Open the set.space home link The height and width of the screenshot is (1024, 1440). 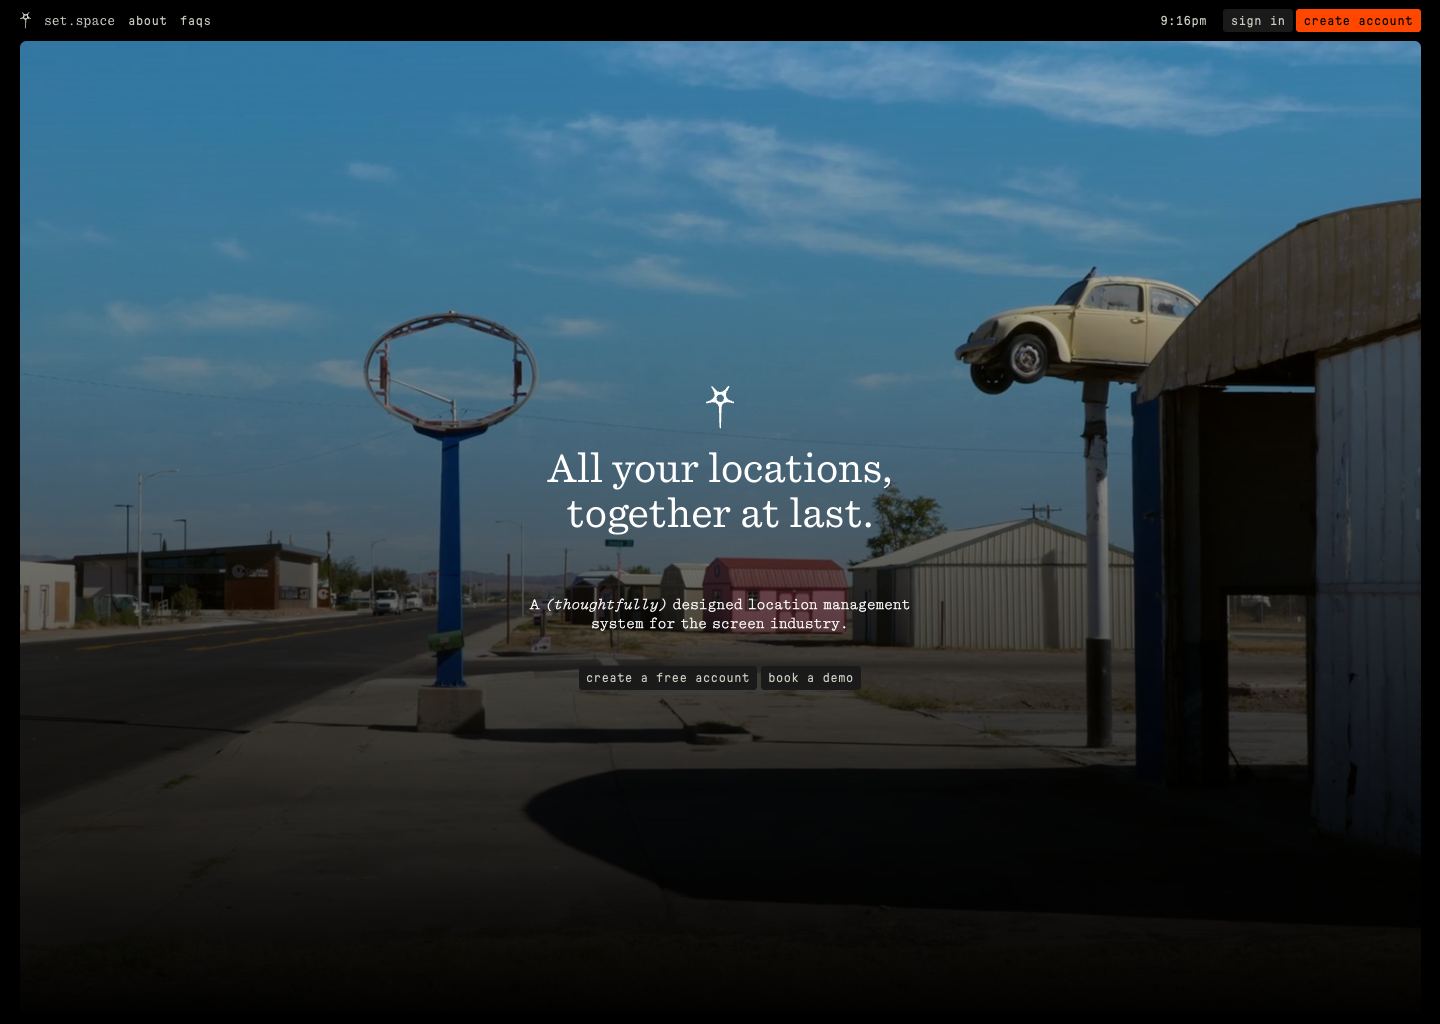click(79, 21)
